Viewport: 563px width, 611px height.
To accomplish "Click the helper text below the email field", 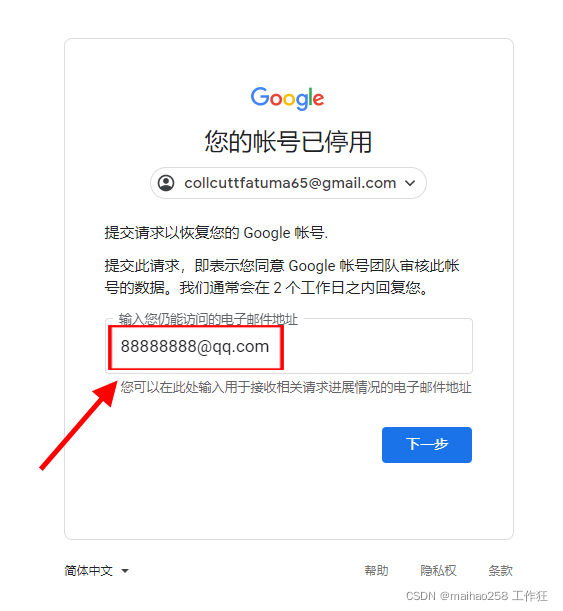I will pyautogui.click(x=296, y=387).
